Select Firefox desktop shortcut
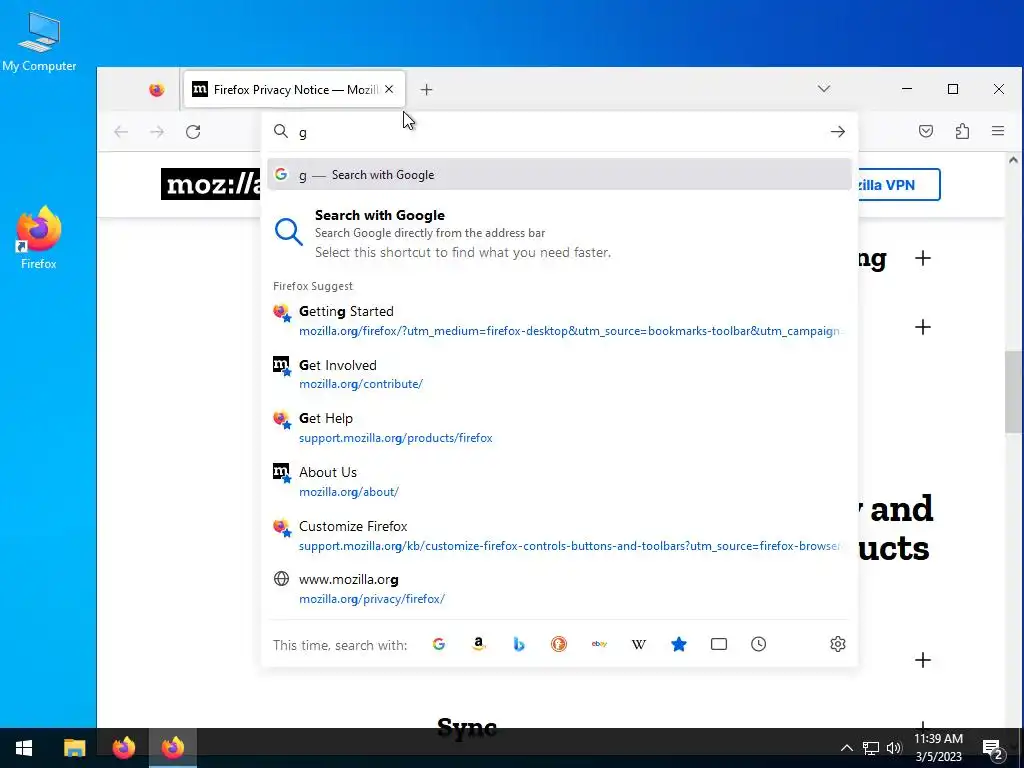This screenshot has height=768, width=1024. (39, 237)
